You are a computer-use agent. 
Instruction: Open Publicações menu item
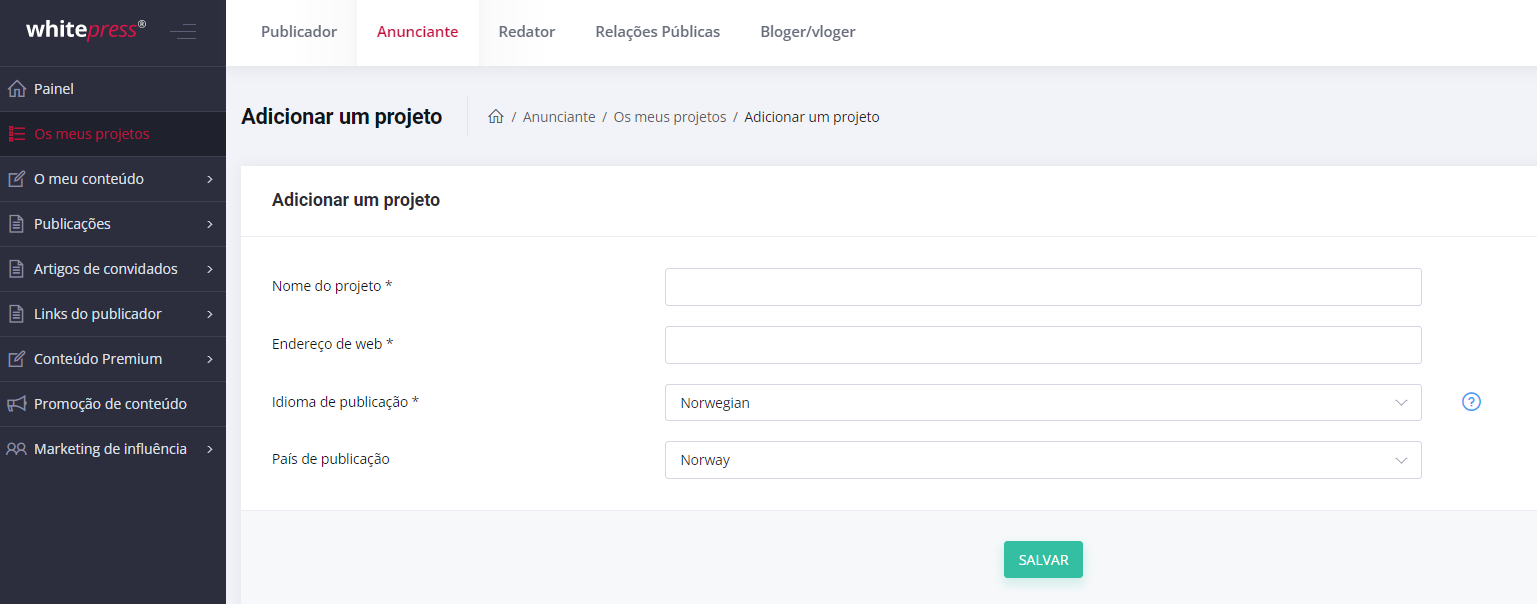tap(113, 224)
